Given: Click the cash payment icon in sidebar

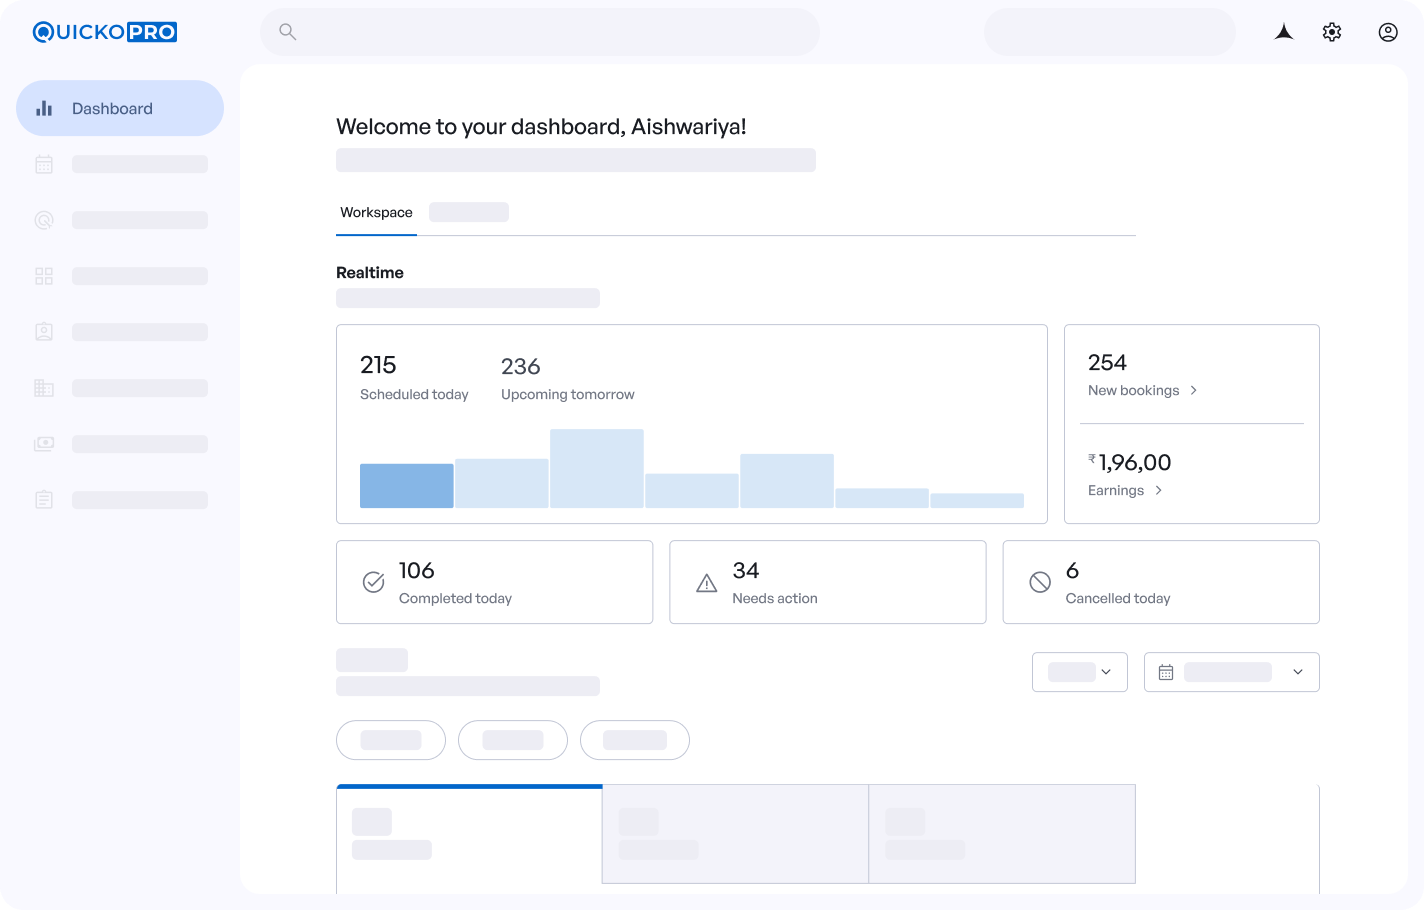Looking at the screenshot, I should tap(44, 444).
